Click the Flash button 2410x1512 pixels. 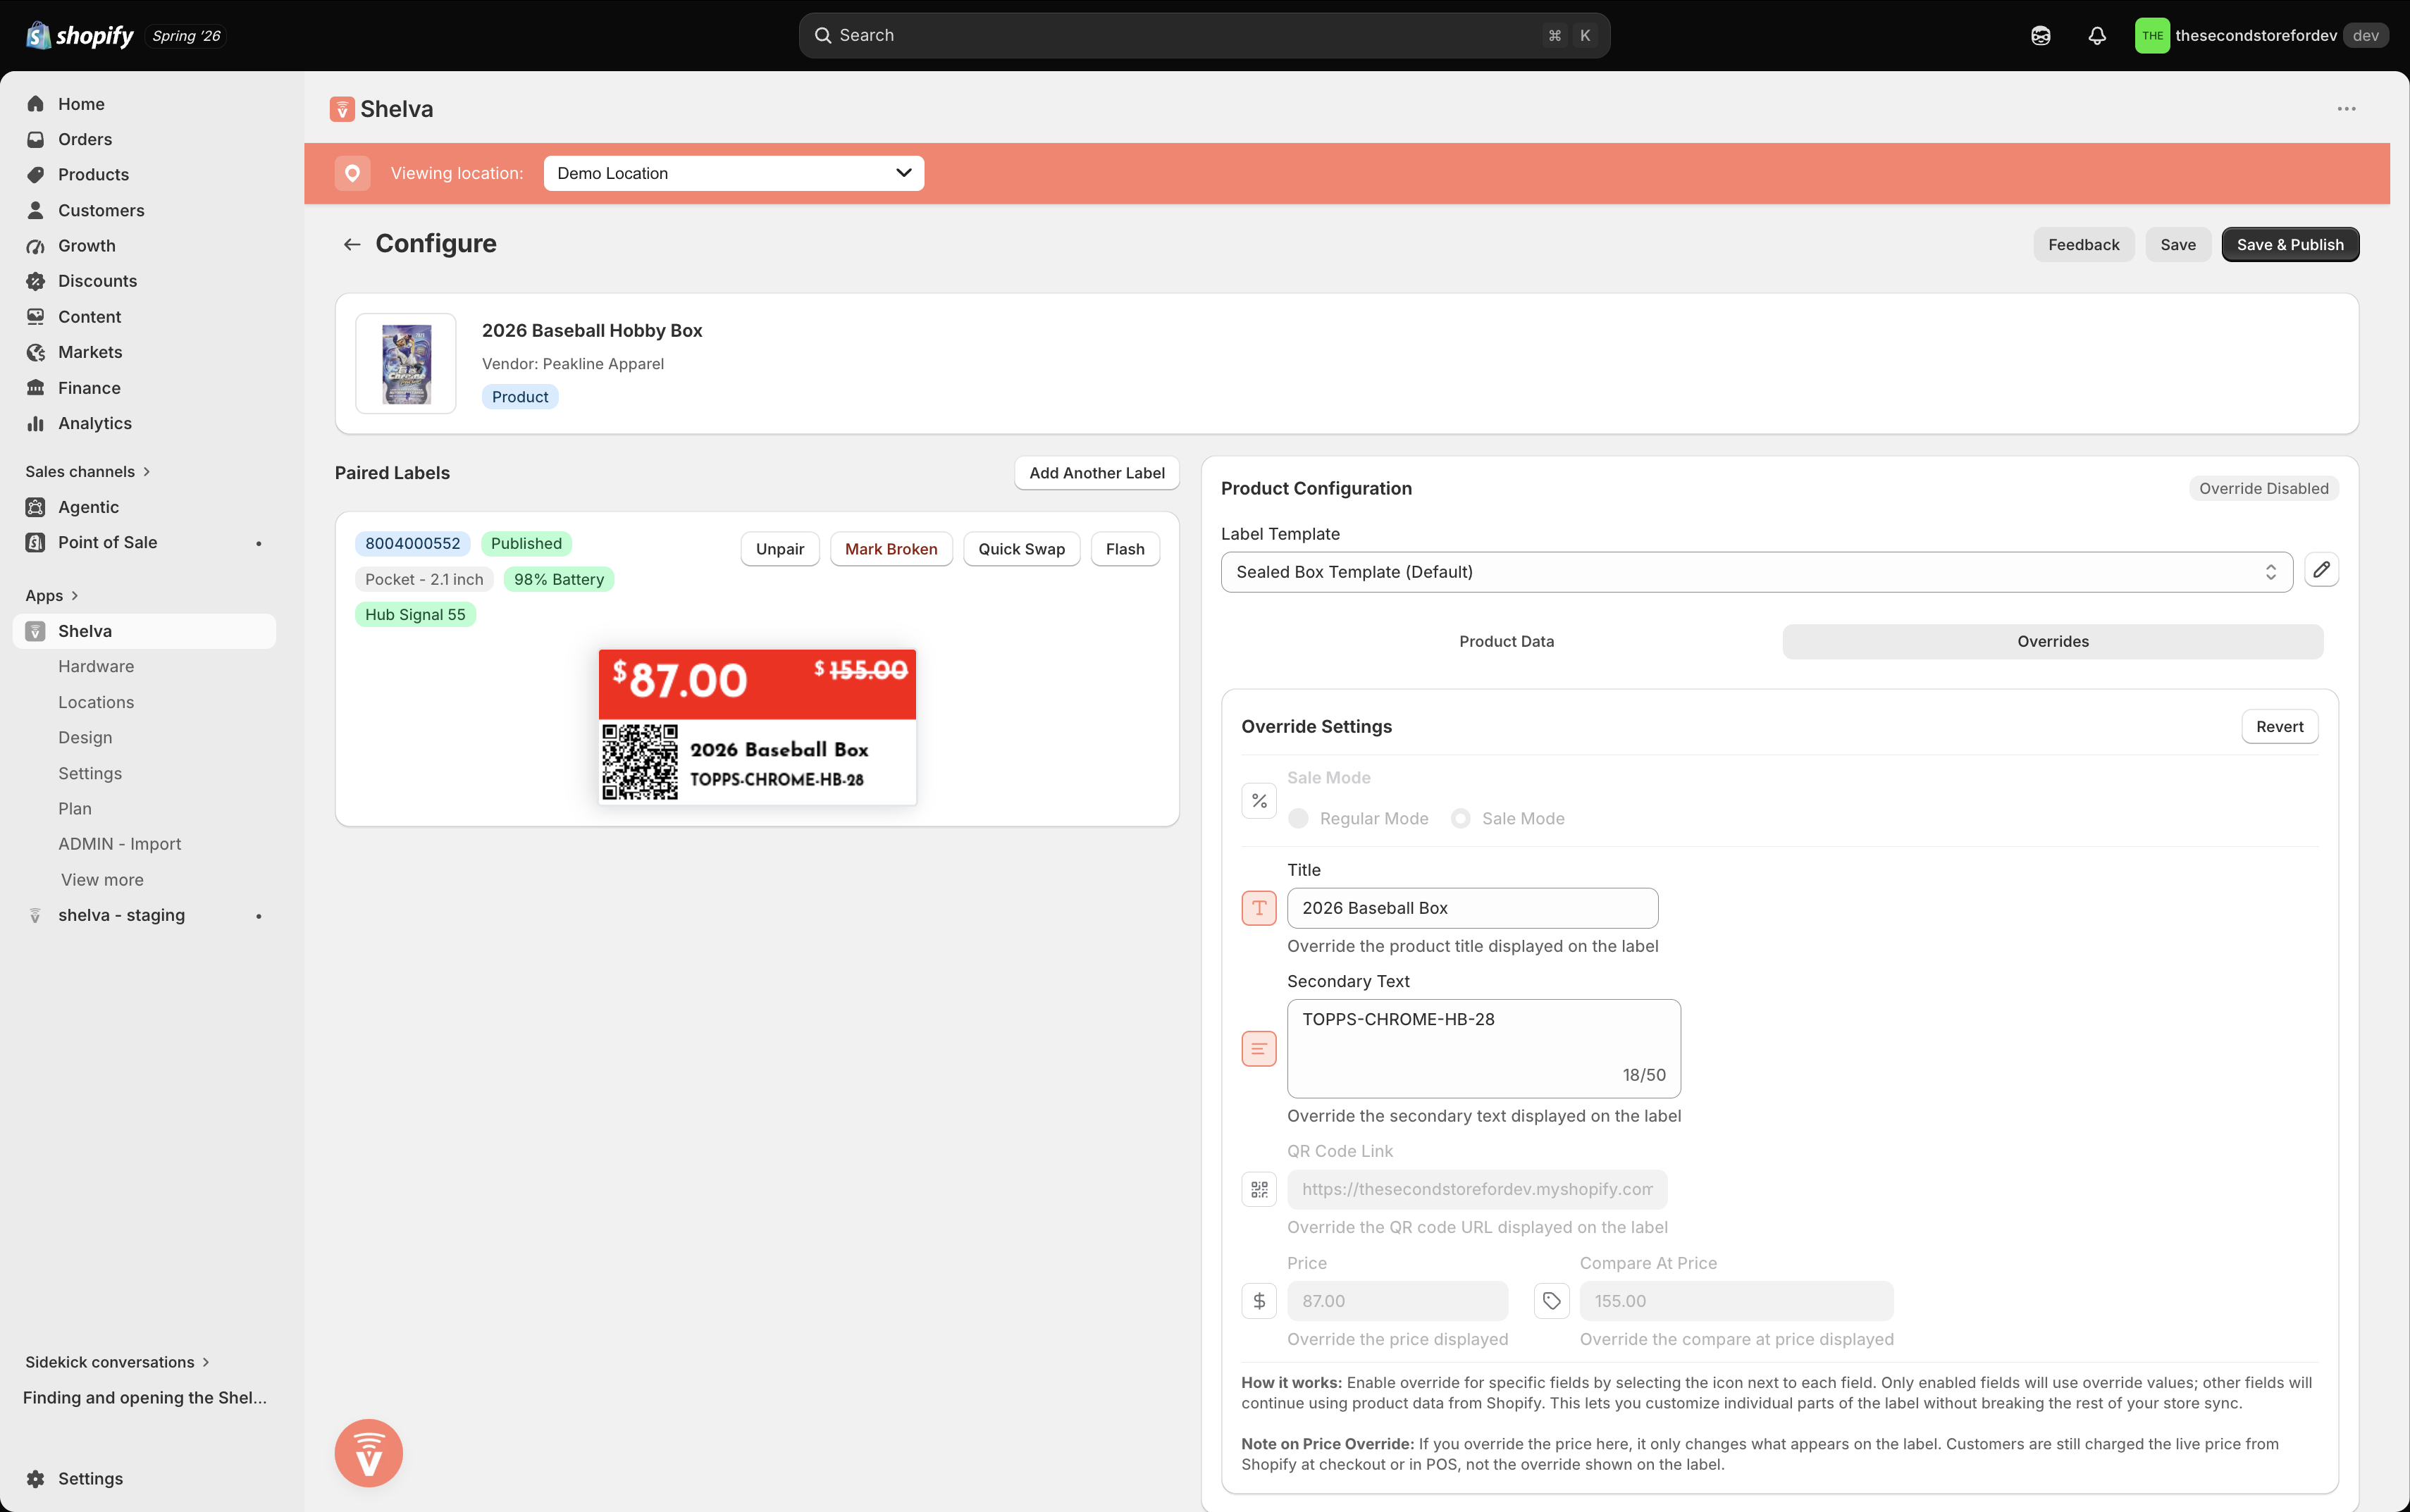click(1125, 549)
